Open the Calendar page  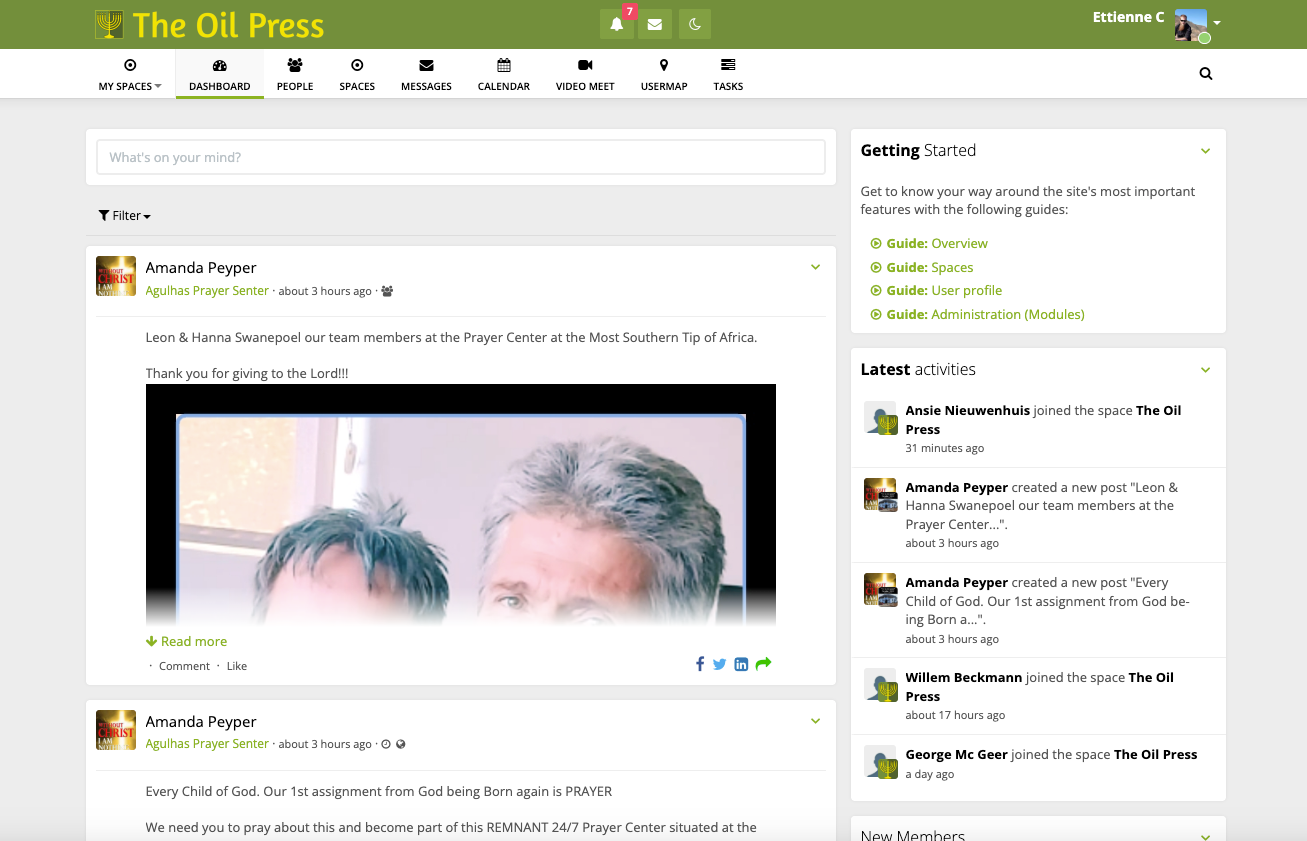point(504,74)
